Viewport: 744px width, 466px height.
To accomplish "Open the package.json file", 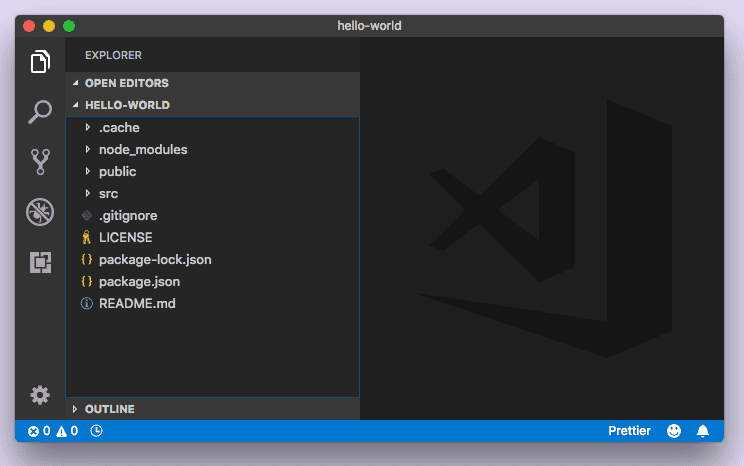I will click(x=140, y=282).
